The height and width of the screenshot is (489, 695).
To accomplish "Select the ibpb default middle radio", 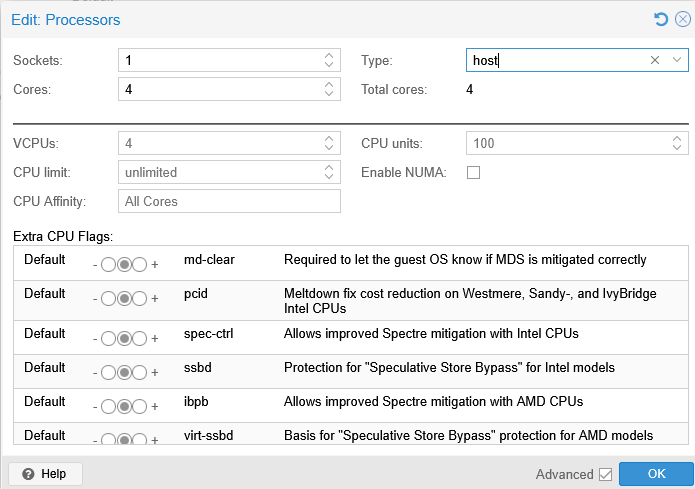I will pyautogui.click(x=124, y=406).
